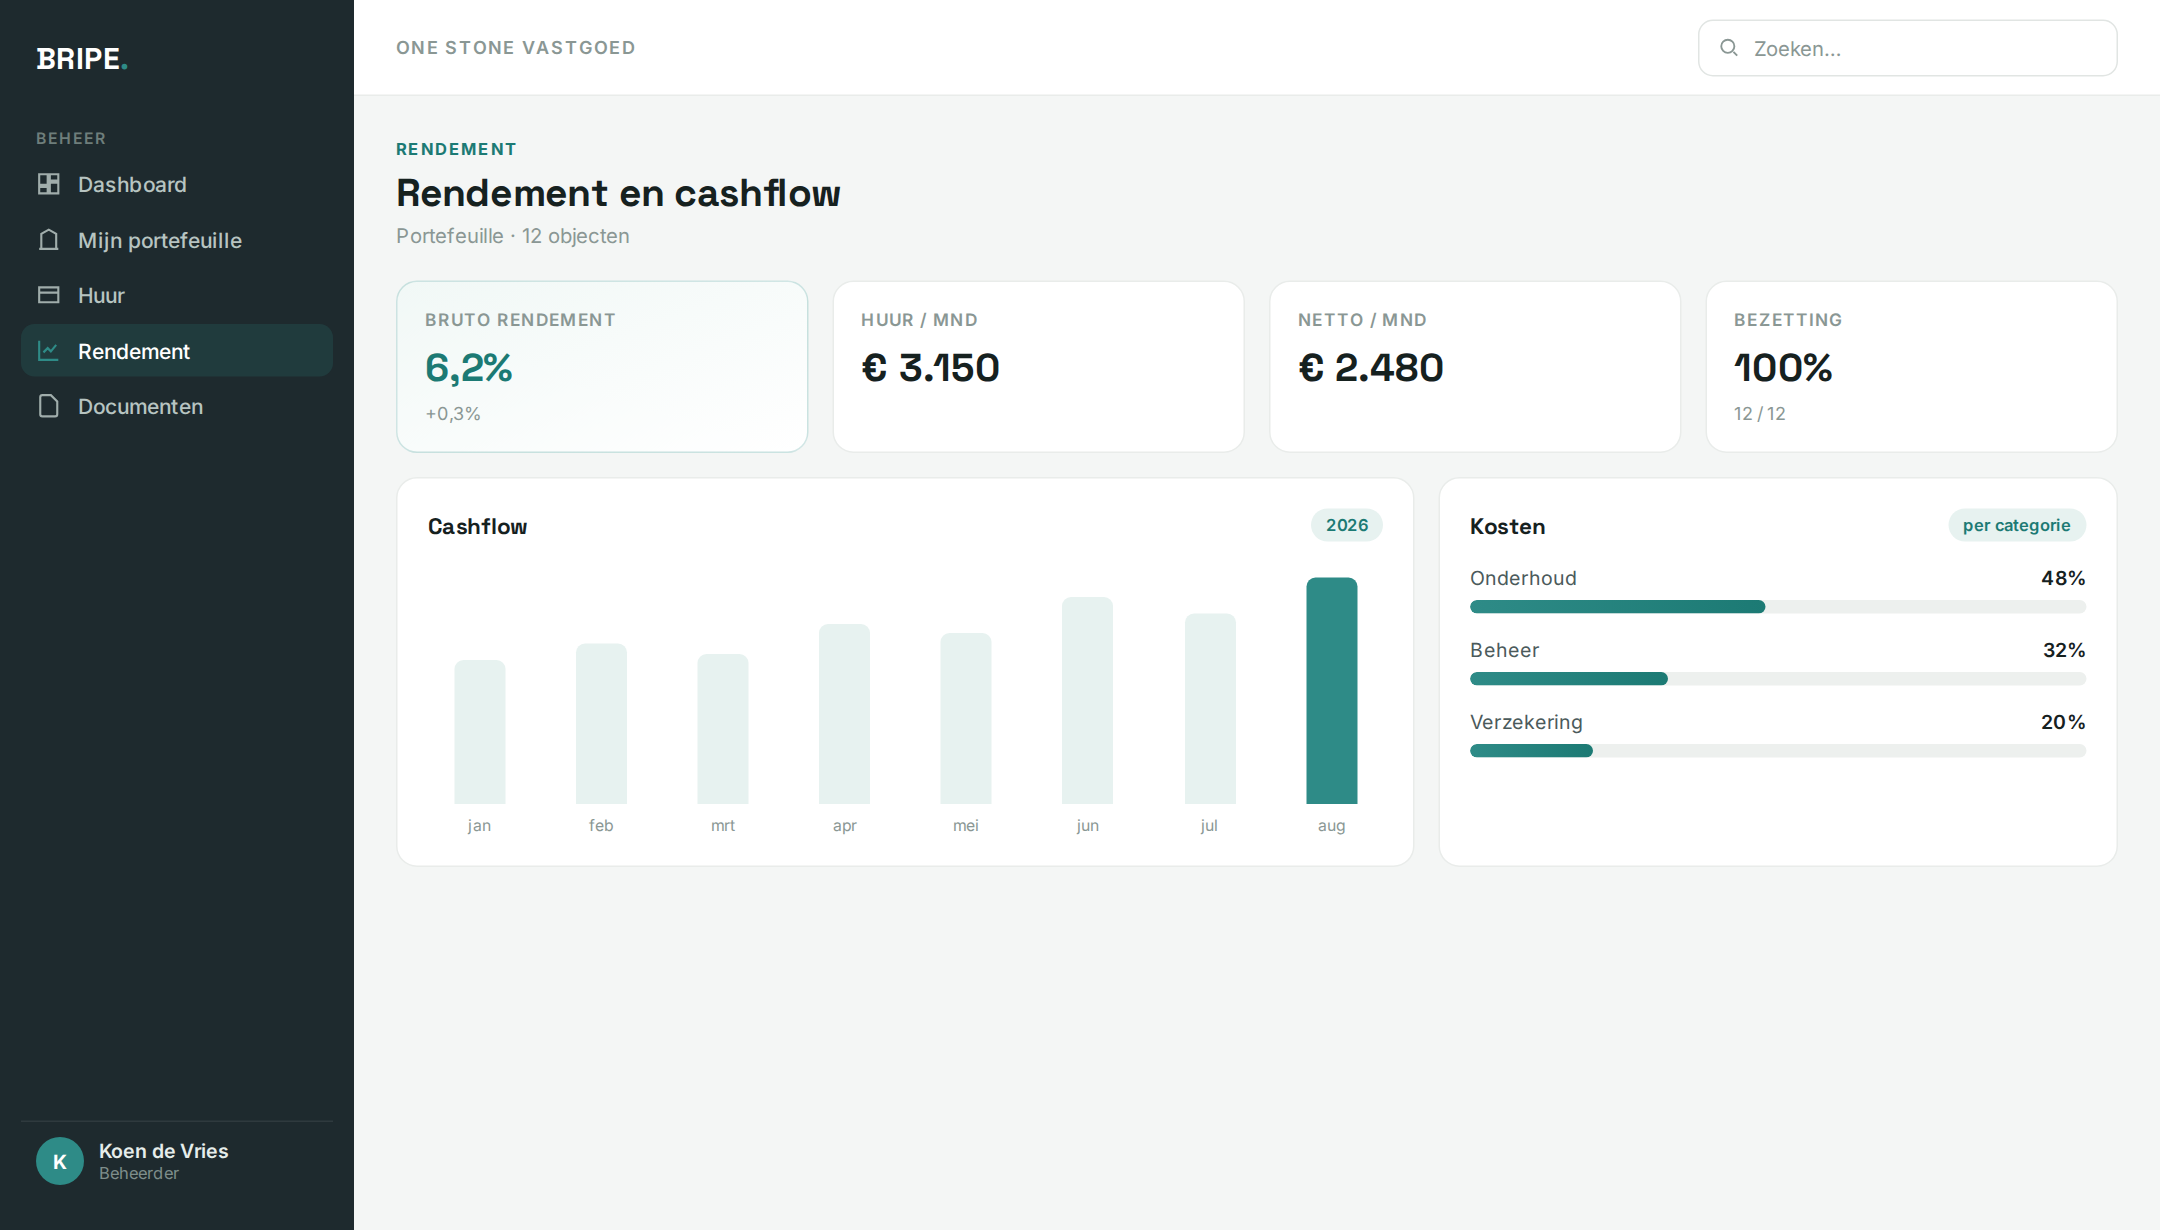Go to Mijn portefeuille
The height and width of the screenshot is (1230, 2160).
pyautogui.click(x=177, y=240)
